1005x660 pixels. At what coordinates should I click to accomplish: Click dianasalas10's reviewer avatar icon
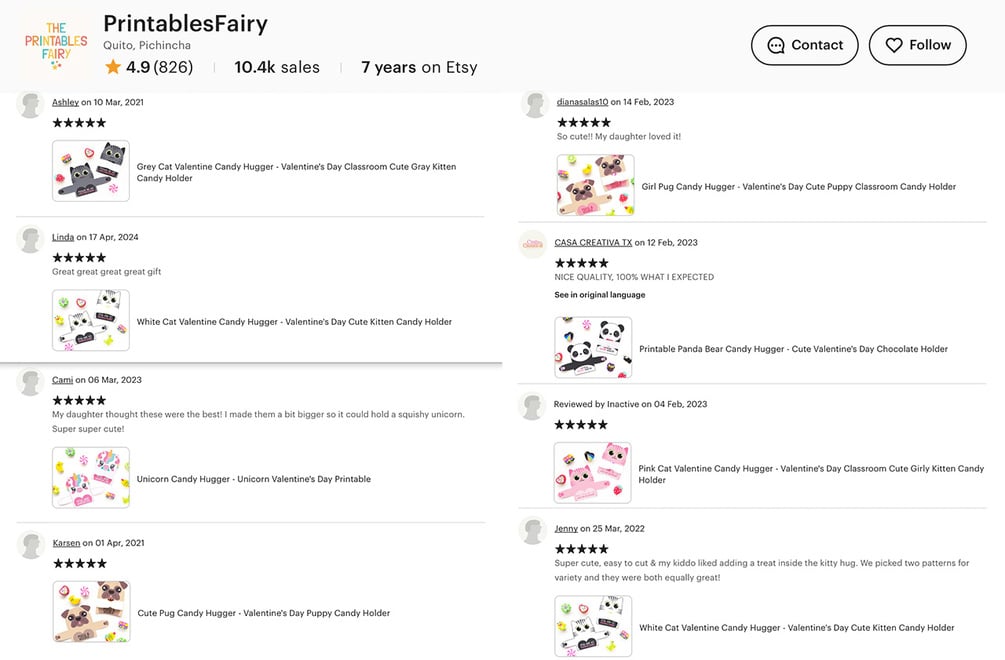coord(535,104)
